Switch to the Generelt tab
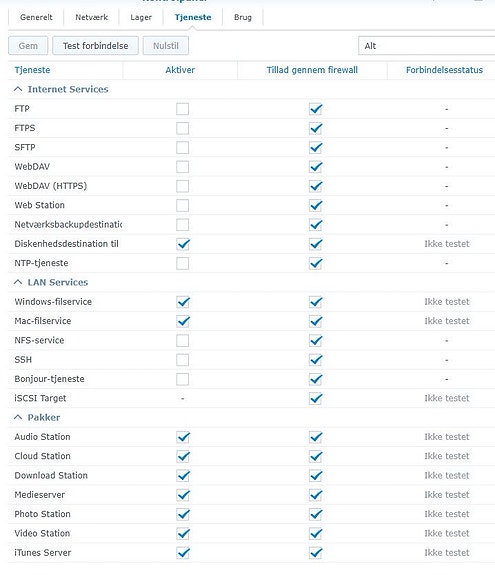The width and height of the screenshot is (495, 575). coord(36,17)
